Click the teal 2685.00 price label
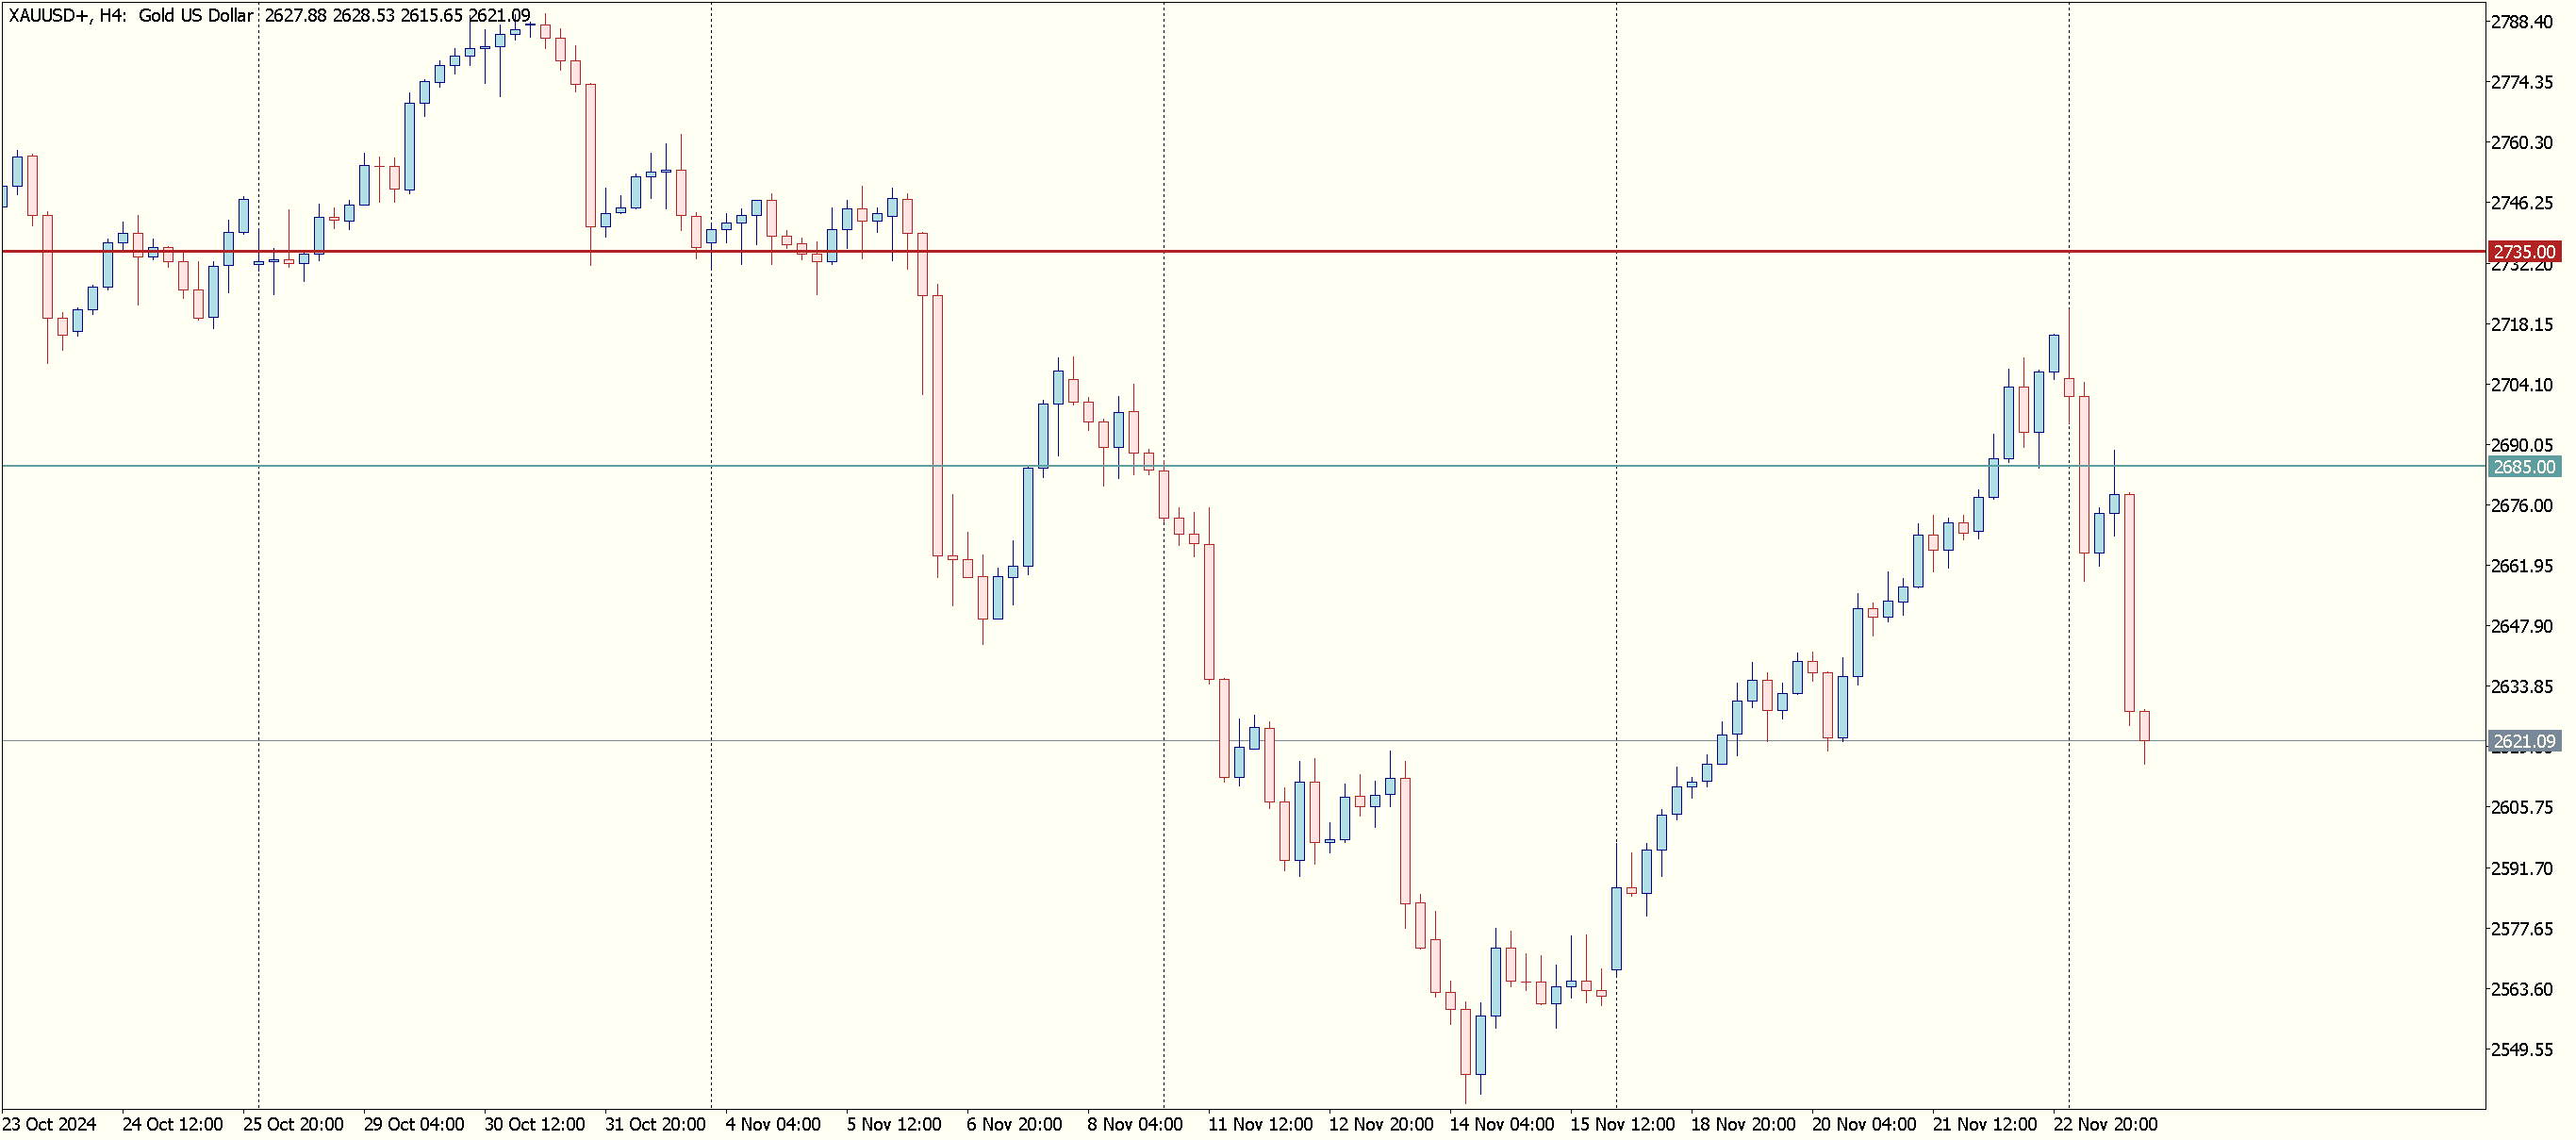The image size is (2576, 1140). pos(2523,467)
